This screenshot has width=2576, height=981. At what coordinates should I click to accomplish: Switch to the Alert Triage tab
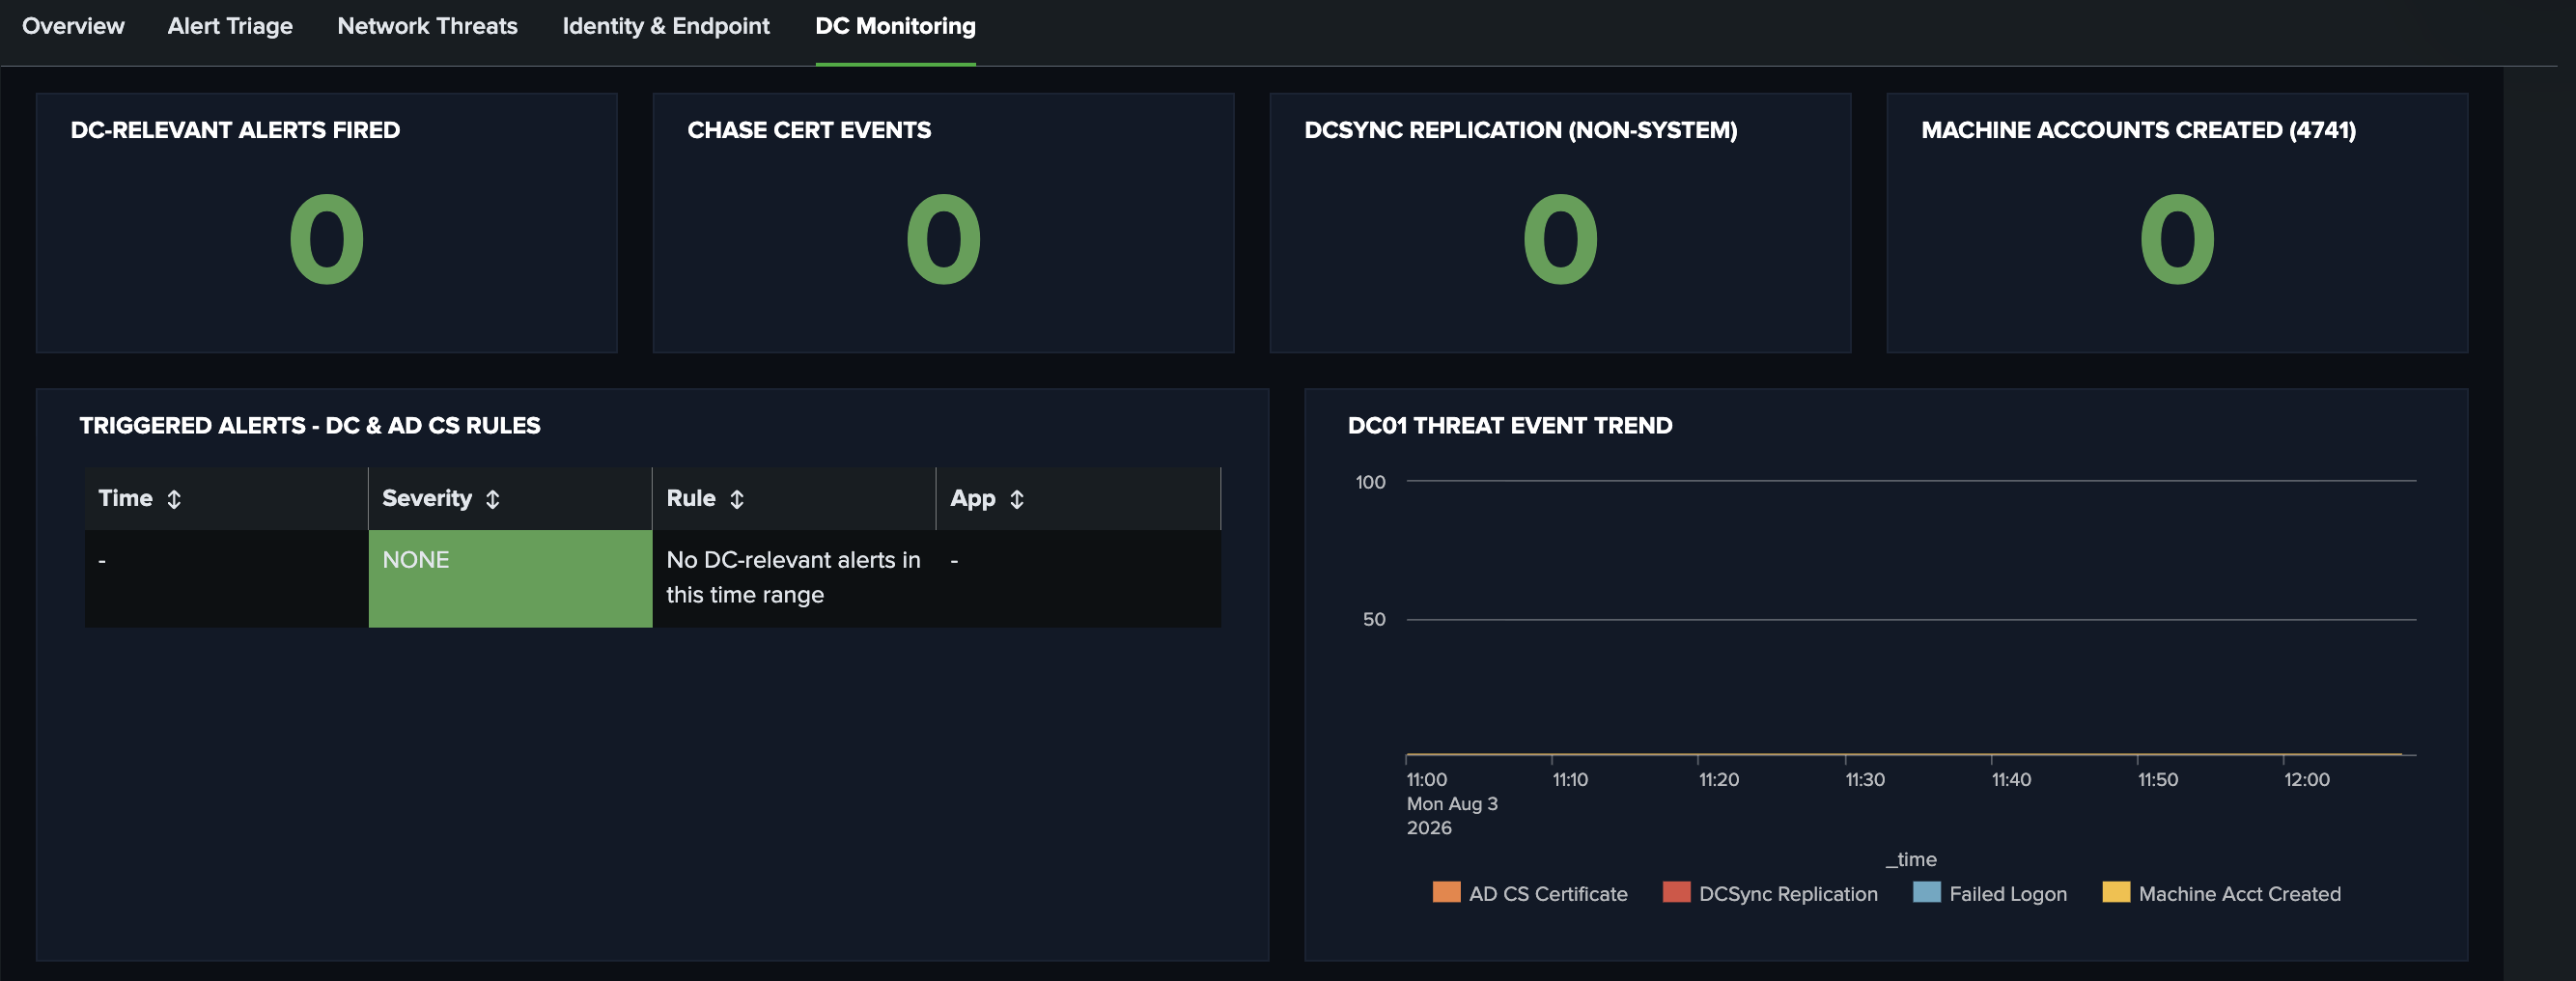230,26
